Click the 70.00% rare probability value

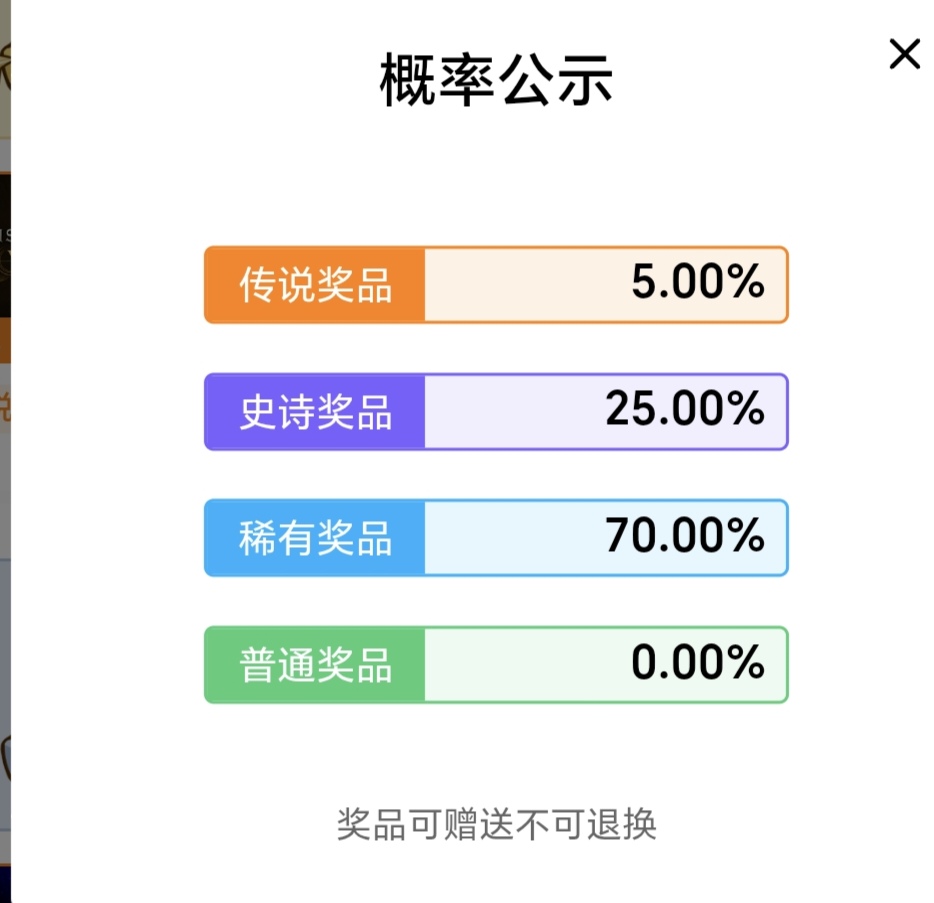[x=684, y=537]
